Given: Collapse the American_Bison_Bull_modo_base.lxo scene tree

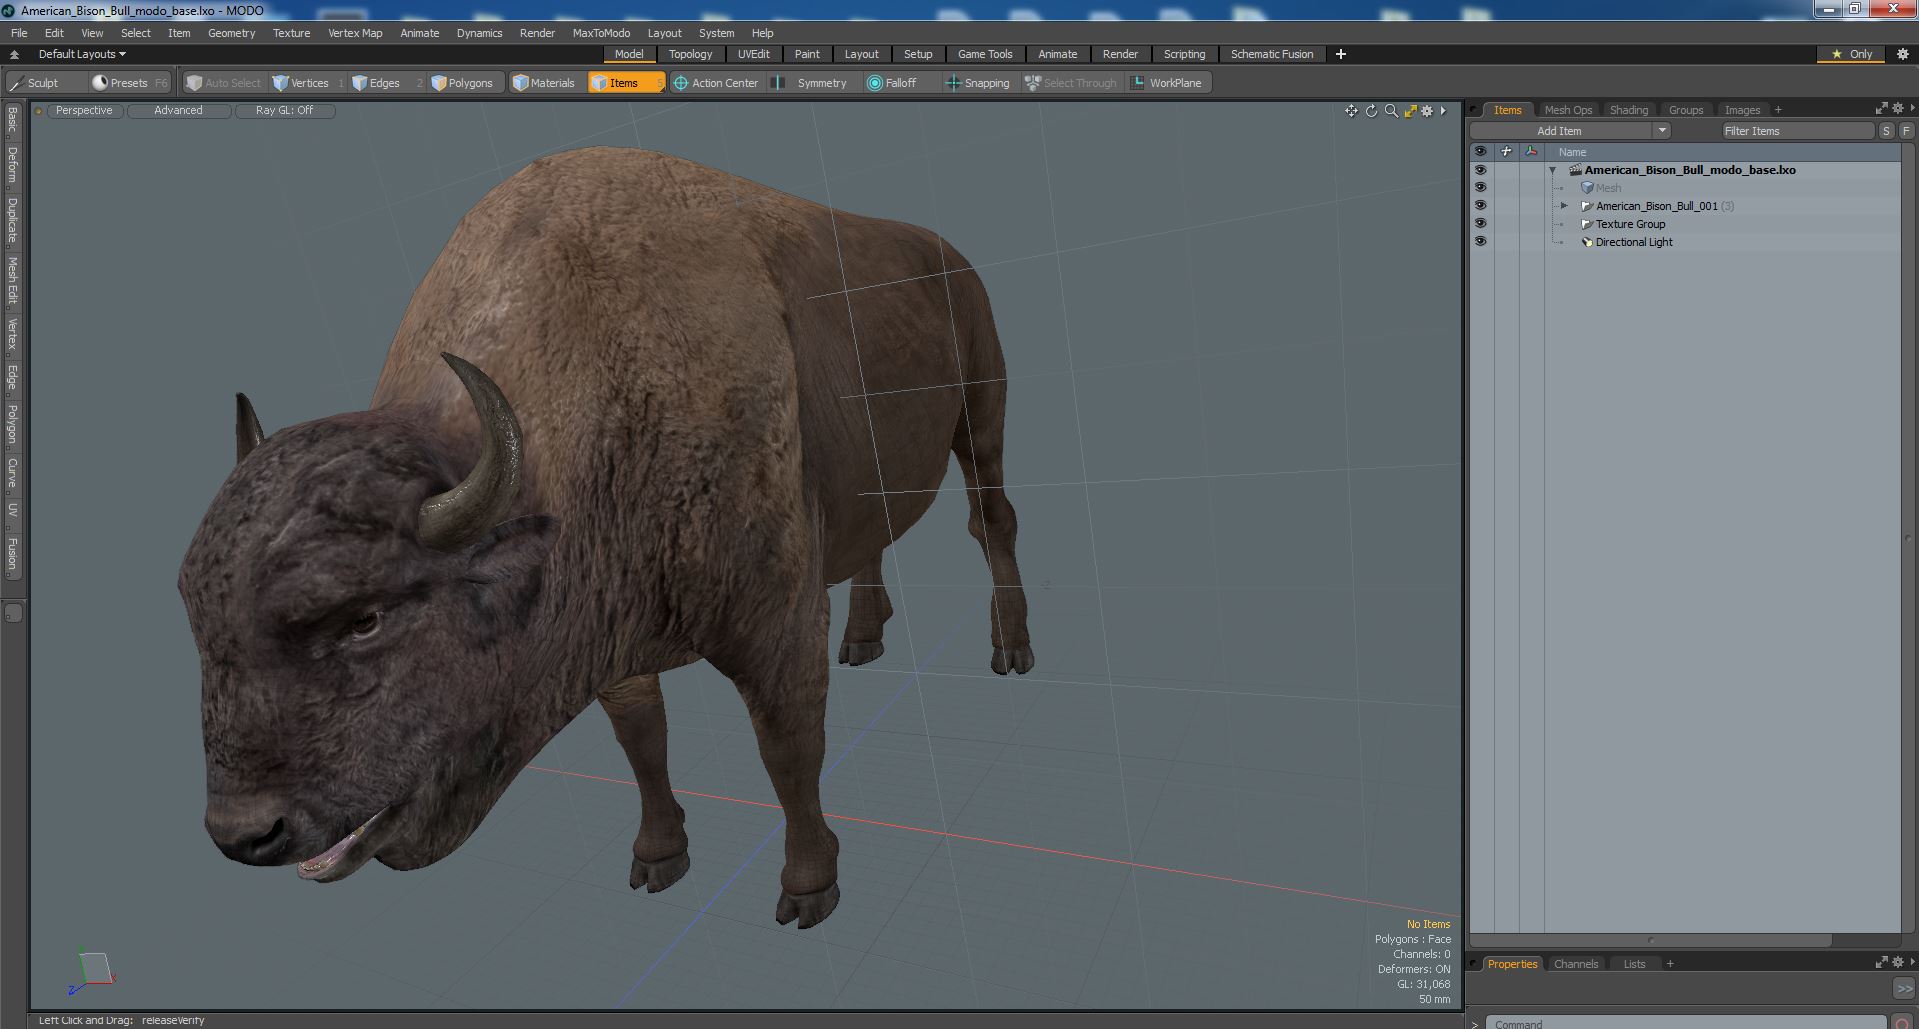Looking at the screenshot, I should [x=1553, y=170].
